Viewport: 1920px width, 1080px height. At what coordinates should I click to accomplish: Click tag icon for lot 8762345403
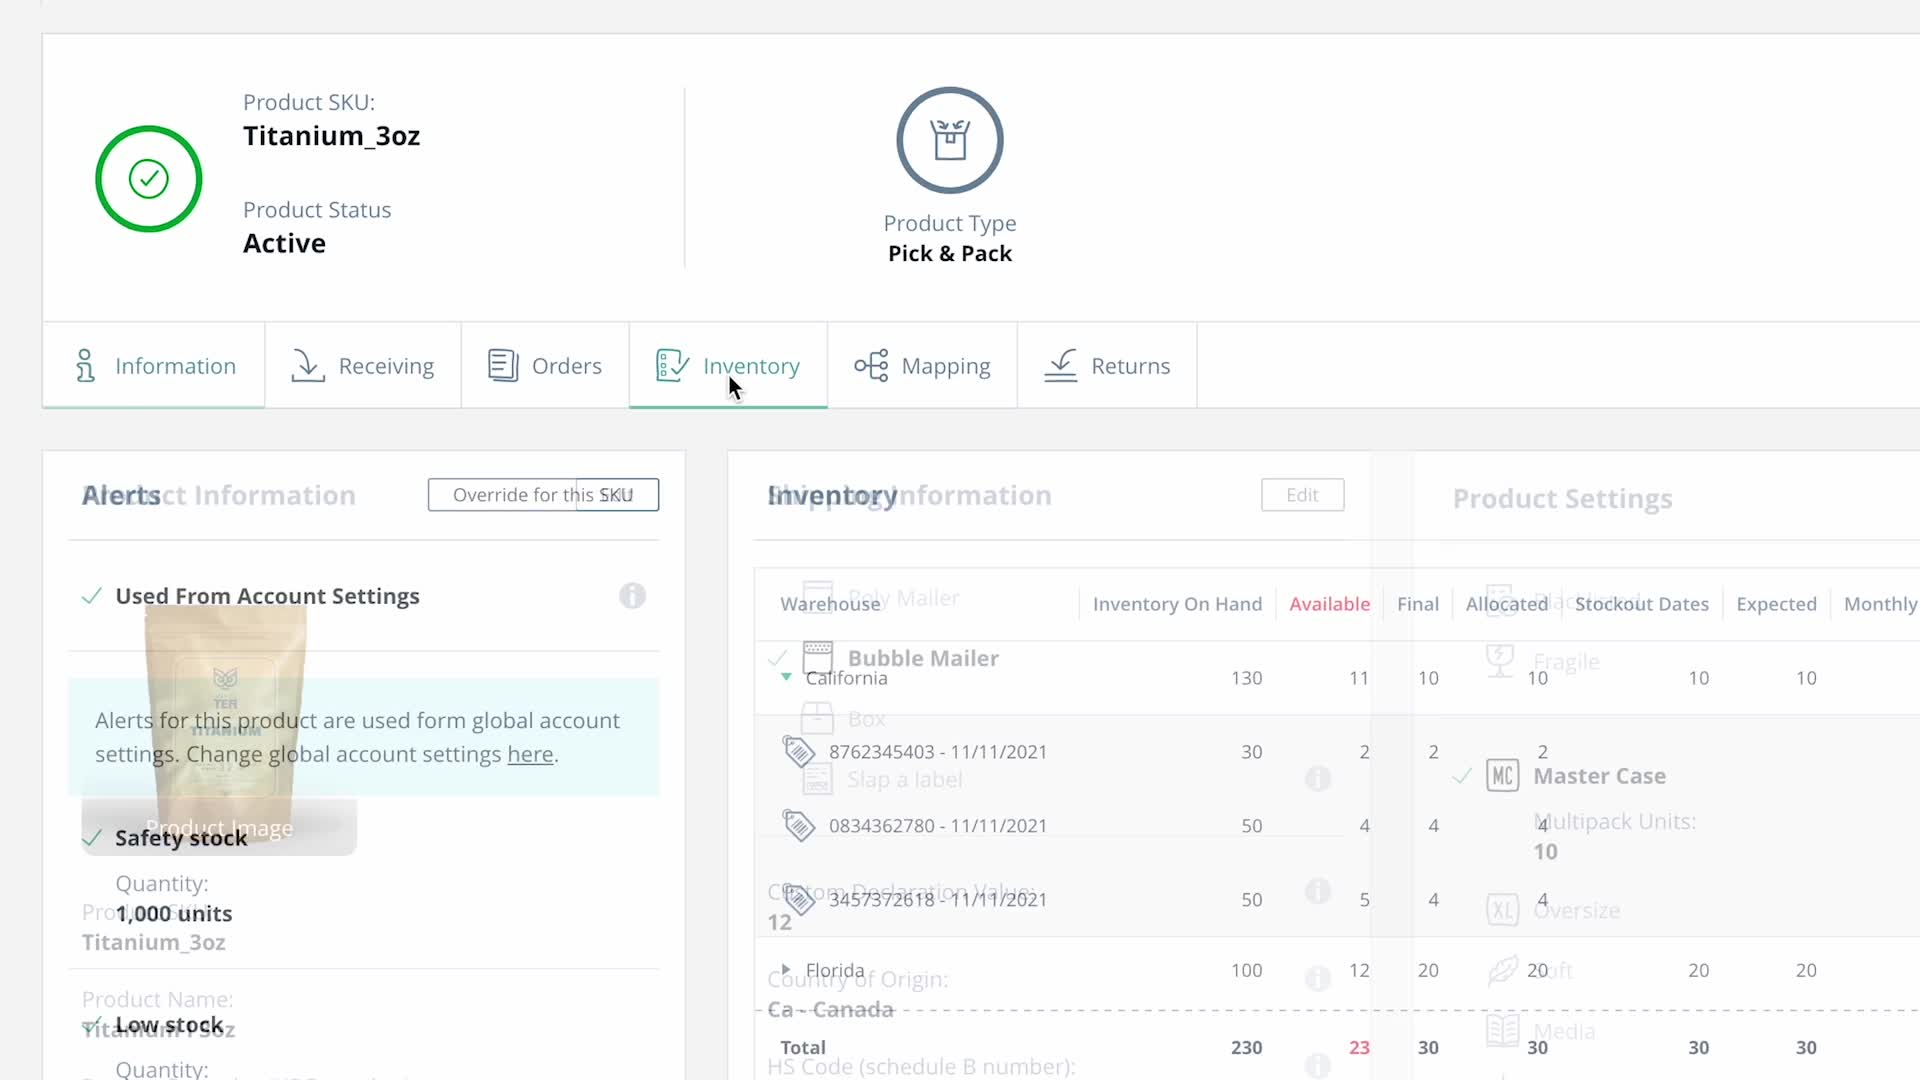(799, 752)
